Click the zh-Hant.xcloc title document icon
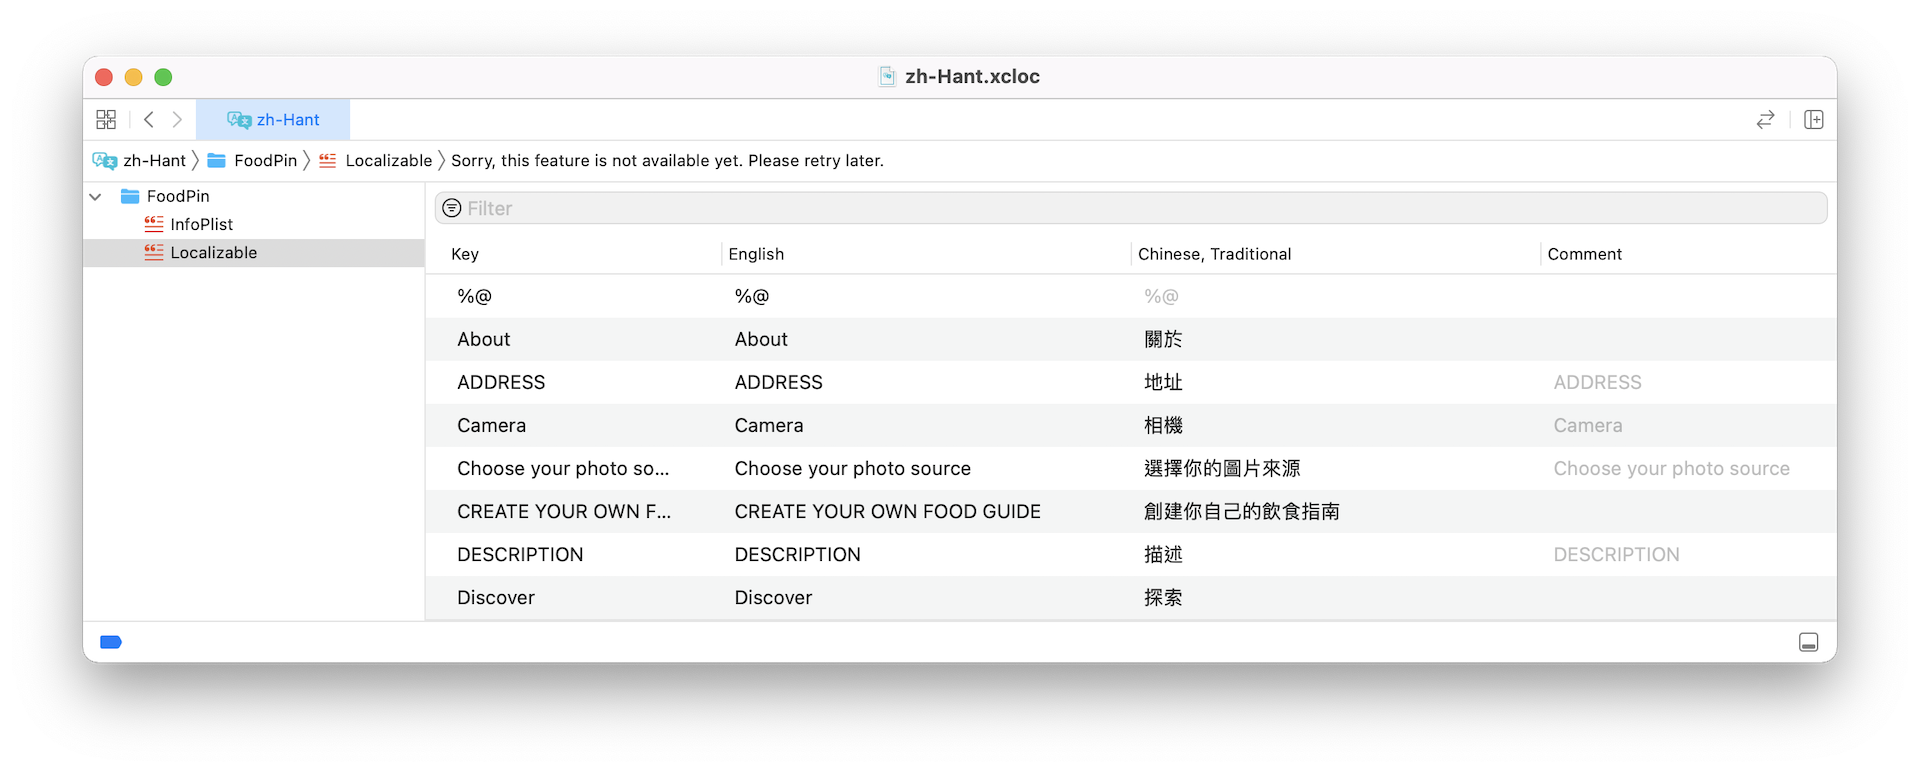The image size is (1920, 772). pyautogui.click(x=887, y=77)
